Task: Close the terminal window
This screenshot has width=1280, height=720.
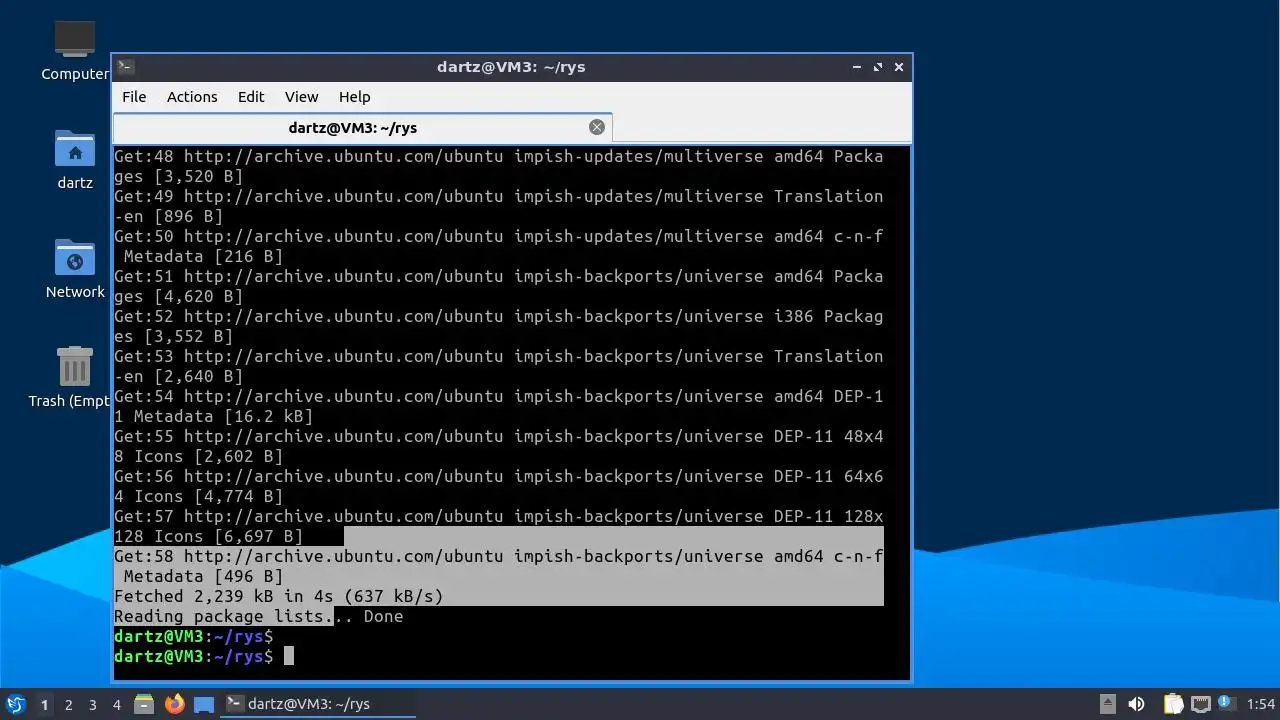Action: point(899,67)
